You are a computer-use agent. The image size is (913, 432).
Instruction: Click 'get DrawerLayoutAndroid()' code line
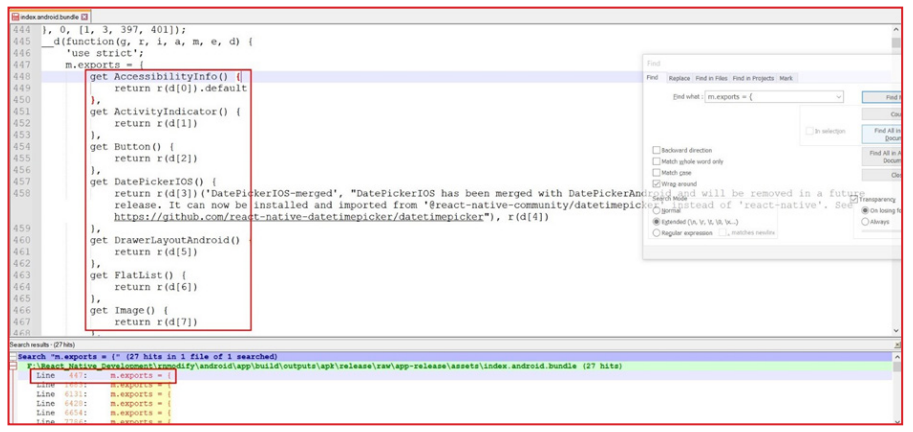pos(165,240)
